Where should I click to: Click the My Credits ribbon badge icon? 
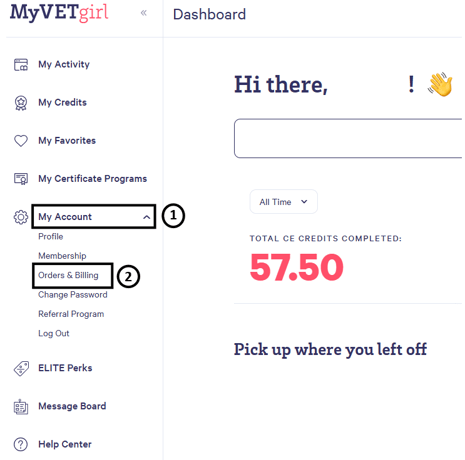21,103
